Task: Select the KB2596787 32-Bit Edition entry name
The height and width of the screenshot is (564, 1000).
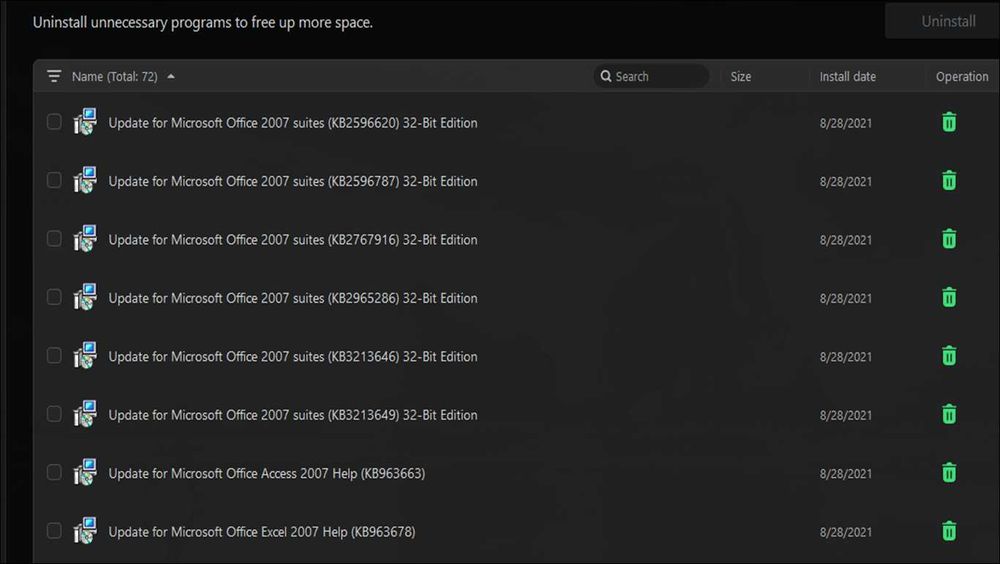Action: pos(293,181)
